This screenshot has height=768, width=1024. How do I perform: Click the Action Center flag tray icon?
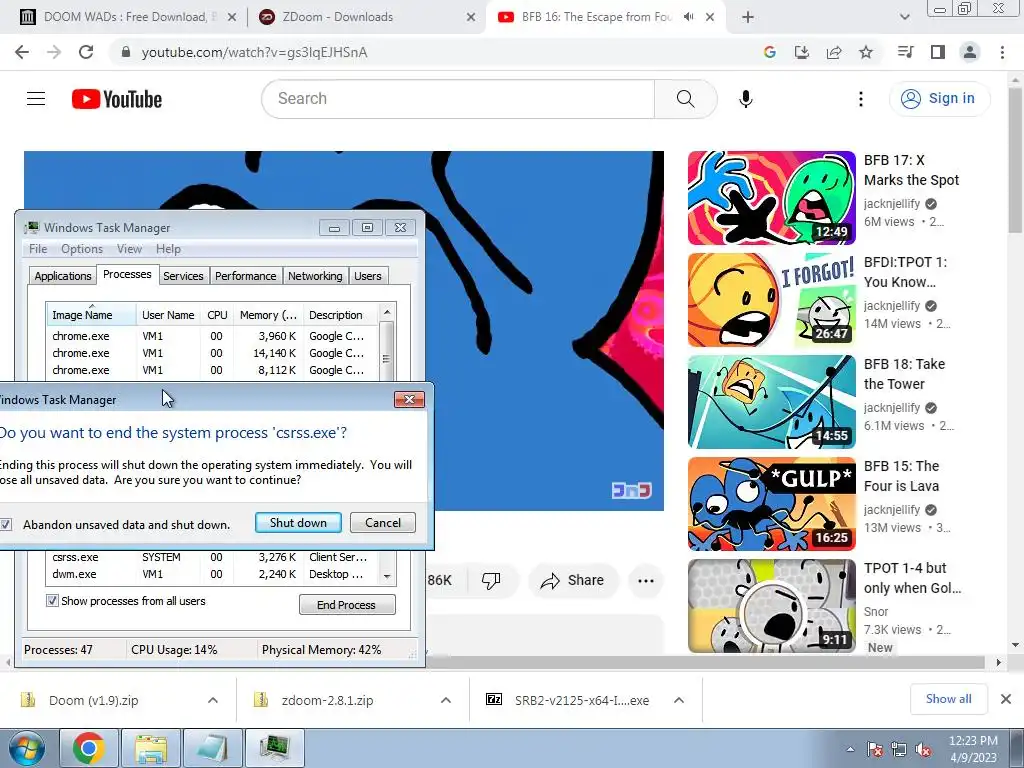(x=874, y=749)
